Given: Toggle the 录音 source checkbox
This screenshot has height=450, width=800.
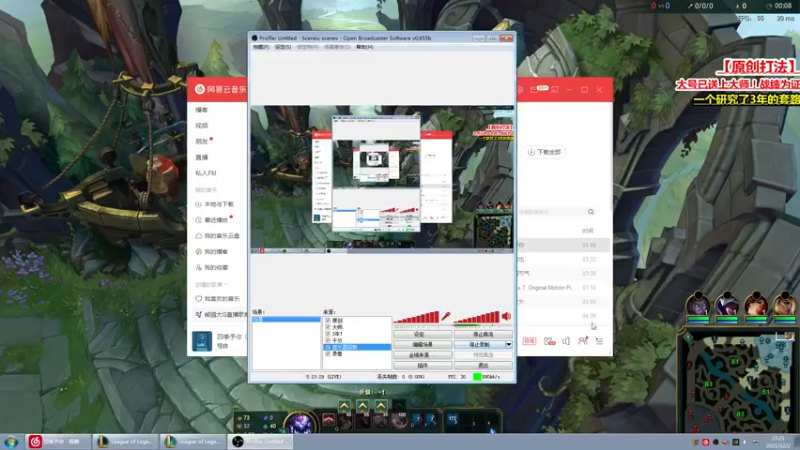Looking at the screenshot, I should click(x=328, y=354).
